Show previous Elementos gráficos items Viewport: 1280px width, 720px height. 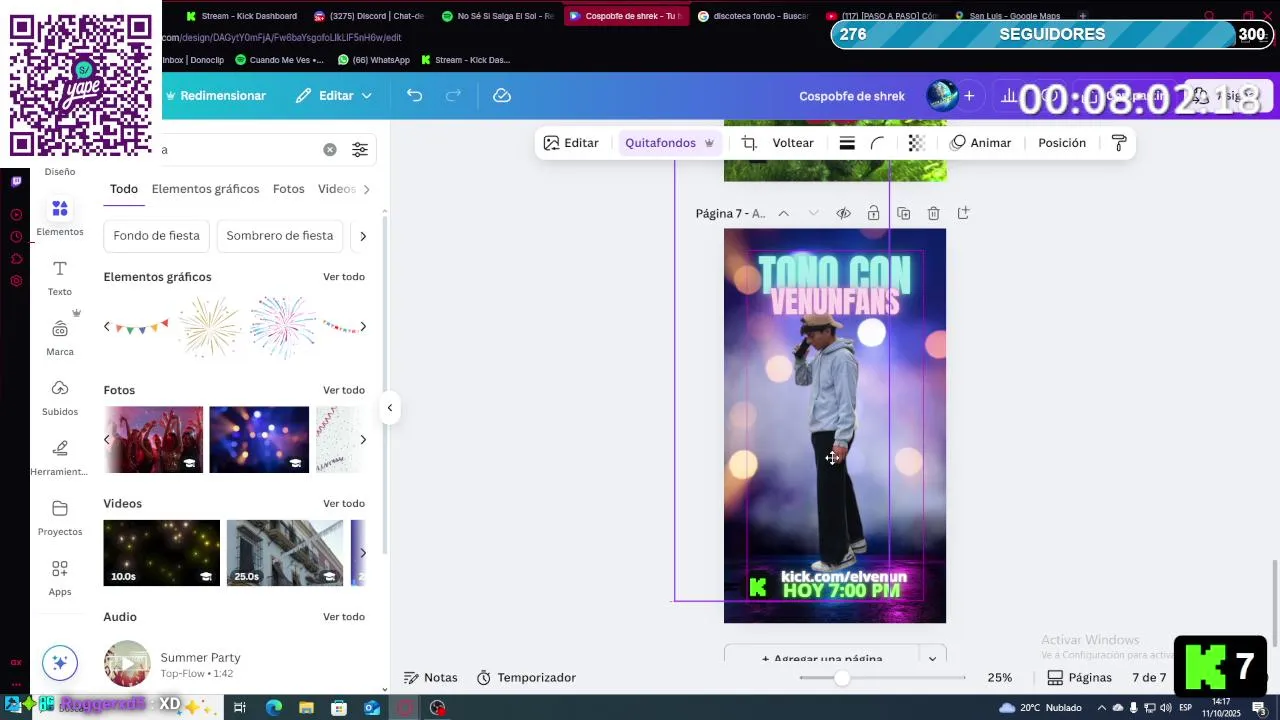pyautogui.click(x=107, y=327)
